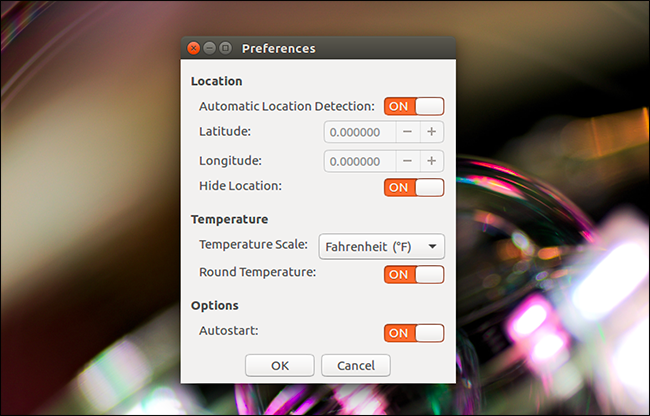Toggle the Hide Location switch
650x416 pixels.
414,187
